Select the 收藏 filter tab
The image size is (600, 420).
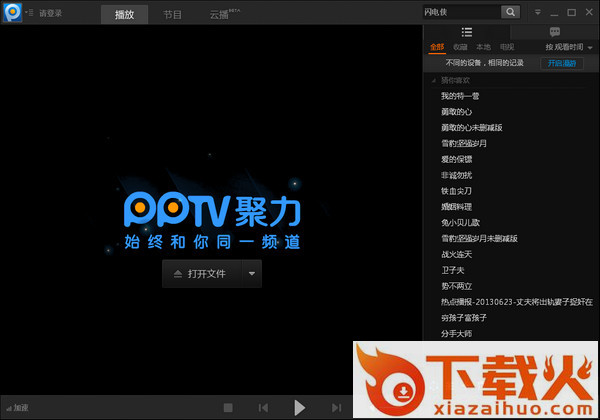pyautogui.click(x=460, y=47)
